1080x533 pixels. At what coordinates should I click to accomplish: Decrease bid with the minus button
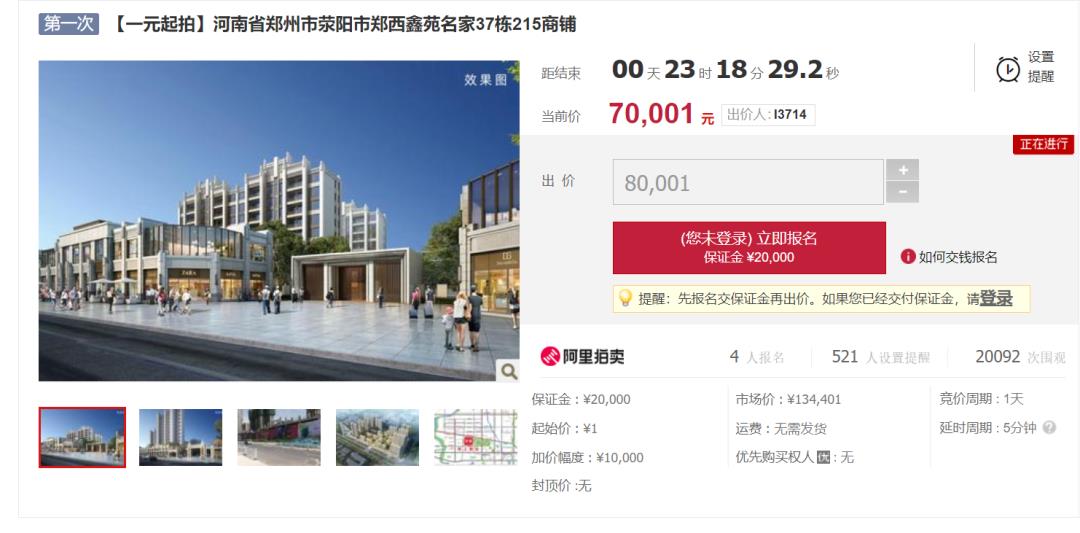(x=902, y=192)
